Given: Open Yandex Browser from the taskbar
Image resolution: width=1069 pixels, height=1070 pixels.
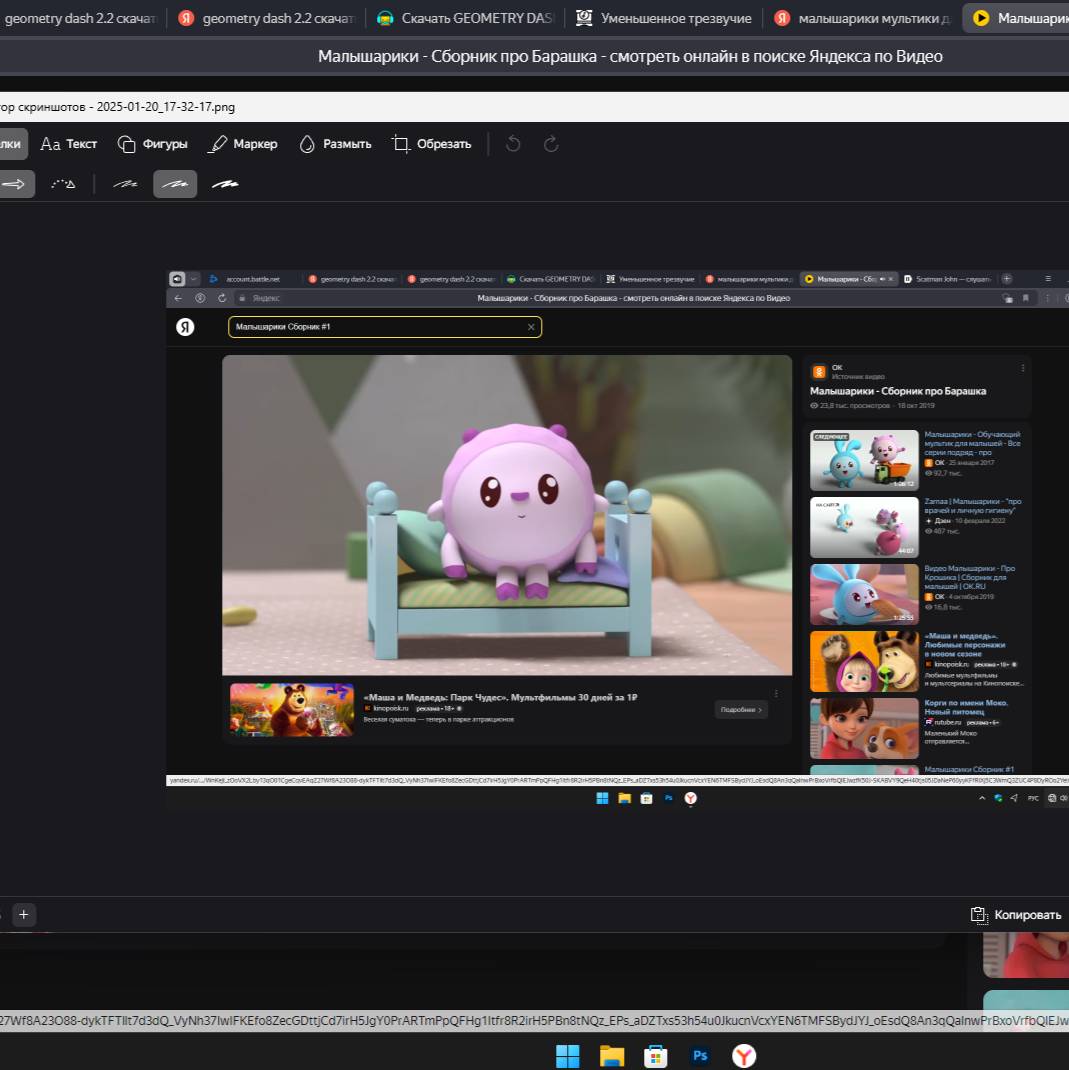Looking at the screenshot, I should click(744, 1056).
